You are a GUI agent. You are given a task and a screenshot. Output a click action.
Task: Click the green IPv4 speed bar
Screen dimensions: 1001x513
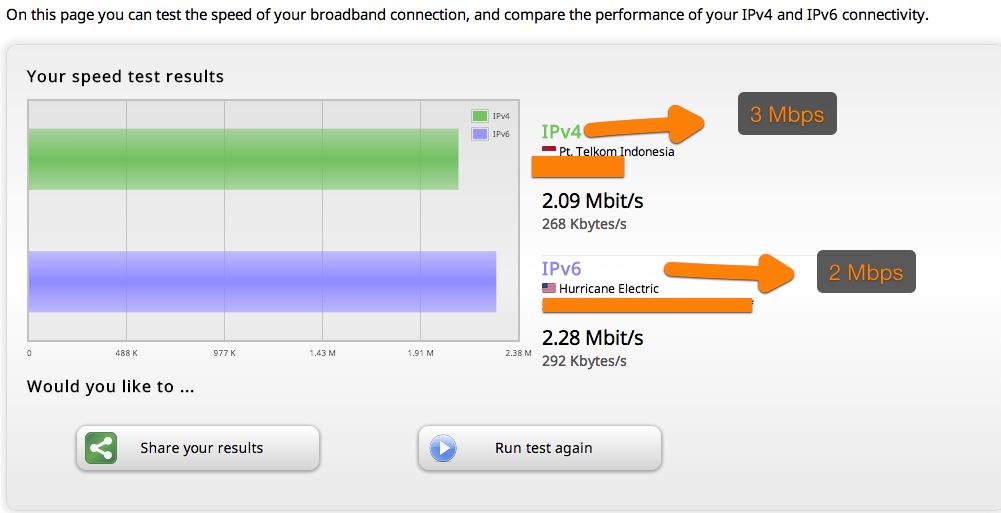click(243, 159)
